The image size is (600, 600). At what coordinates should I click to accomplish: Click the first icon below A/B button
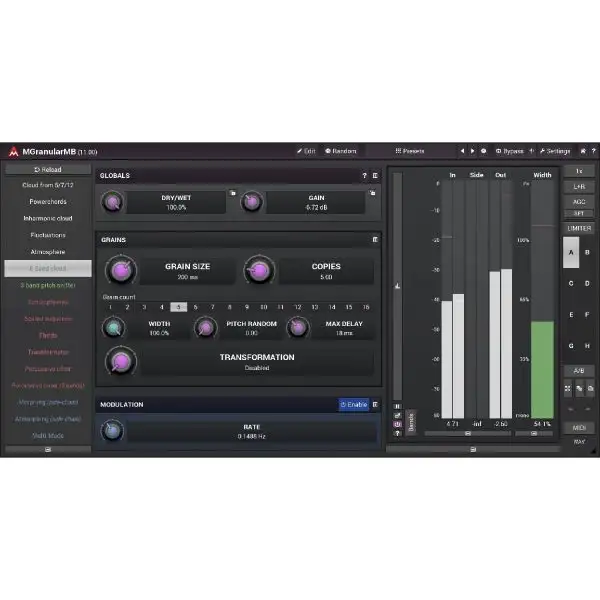567,389
